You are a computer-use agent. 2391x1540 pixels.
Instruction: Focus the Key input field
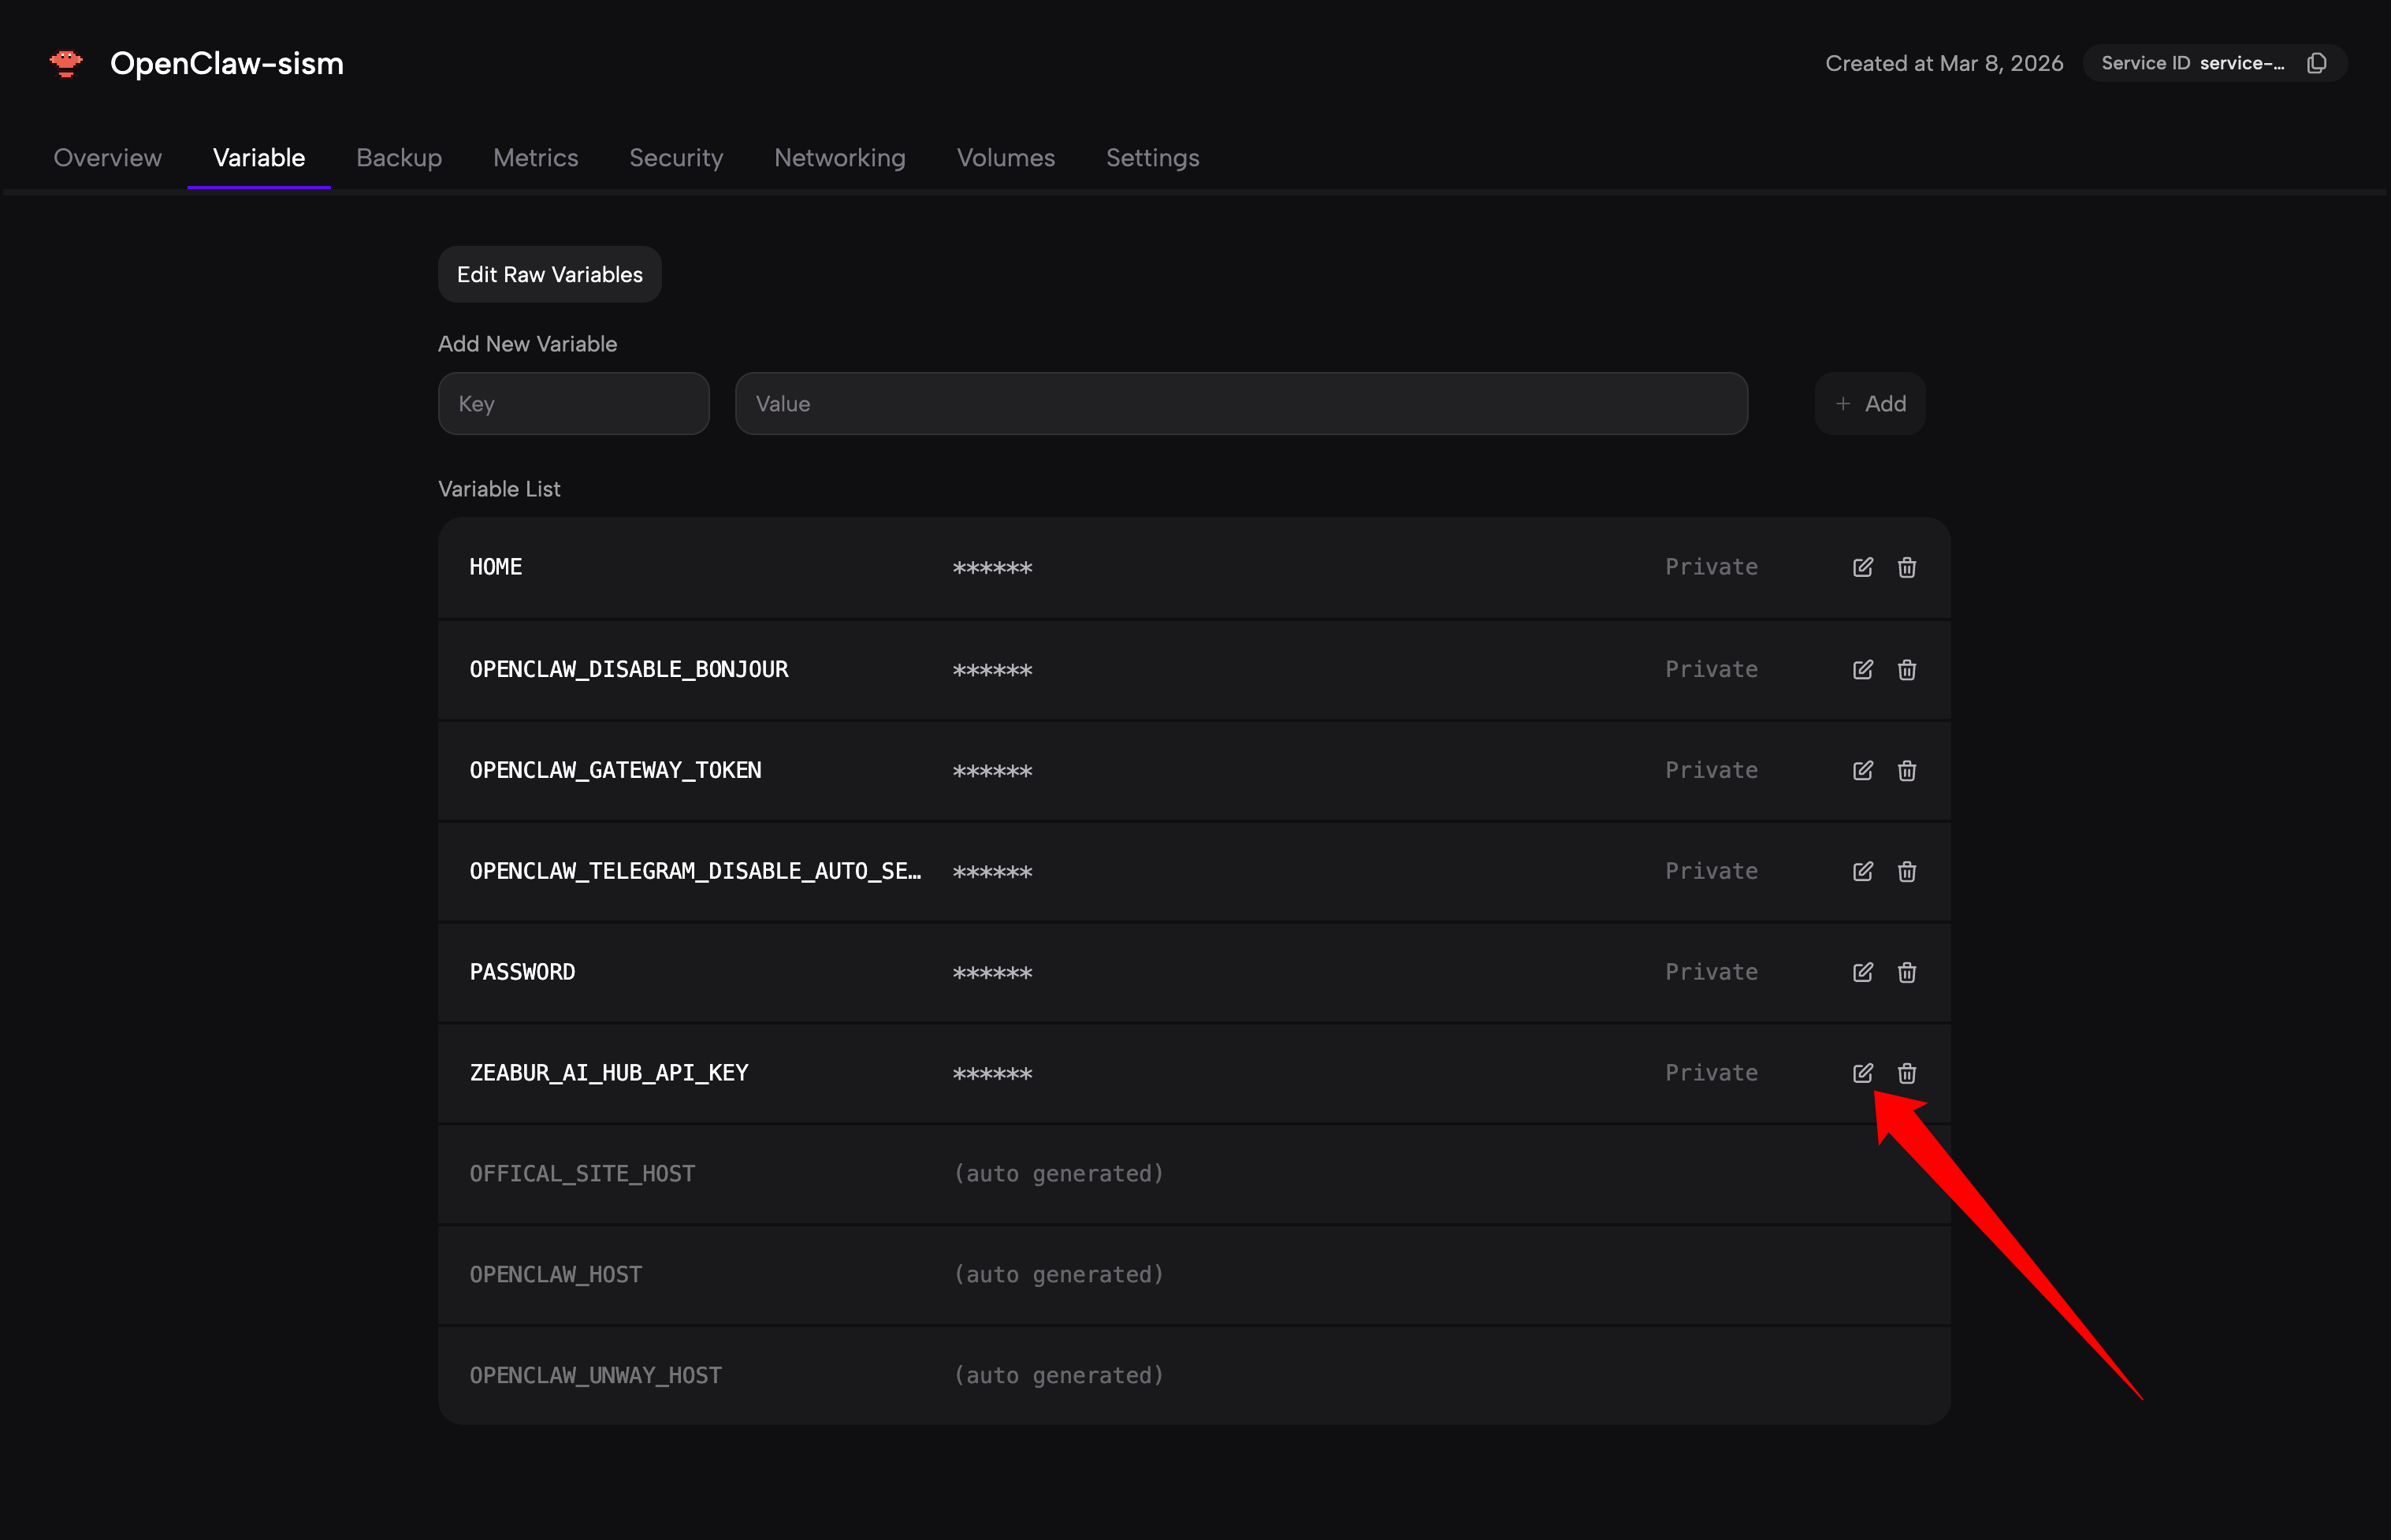573,404
